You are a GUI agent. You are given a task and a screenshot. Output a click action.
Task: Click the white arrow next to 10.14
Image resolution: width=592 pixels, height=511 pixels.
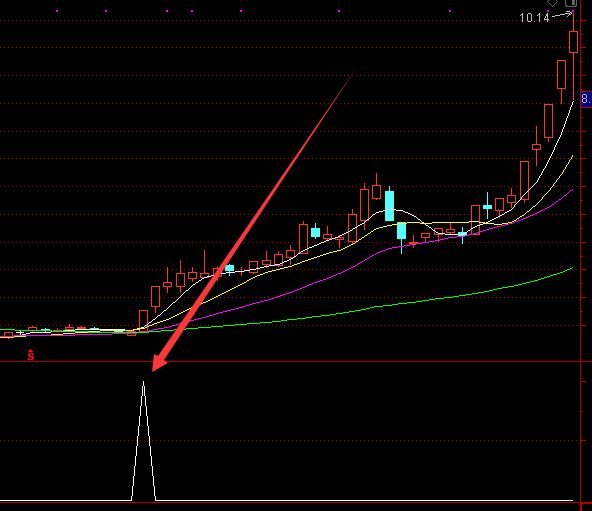[x=562, y=15]
